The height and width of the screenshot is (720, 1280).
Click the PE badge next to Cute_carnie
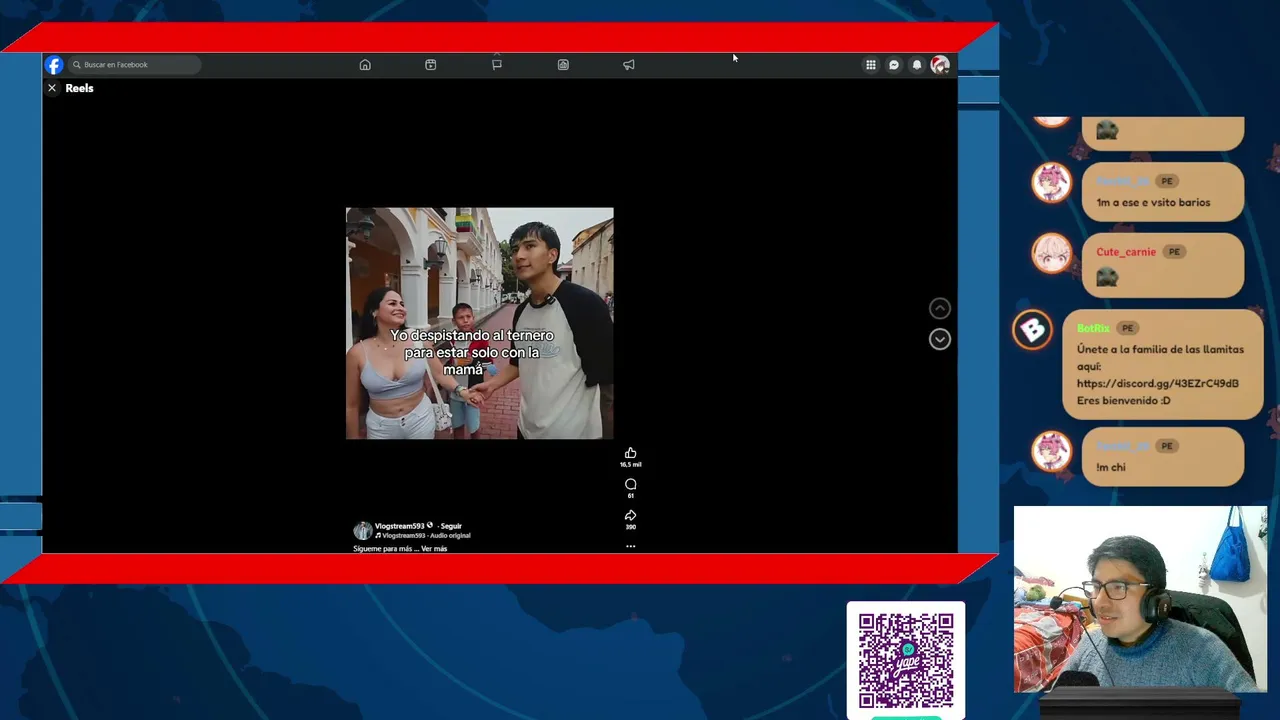tap(1174, 252)
